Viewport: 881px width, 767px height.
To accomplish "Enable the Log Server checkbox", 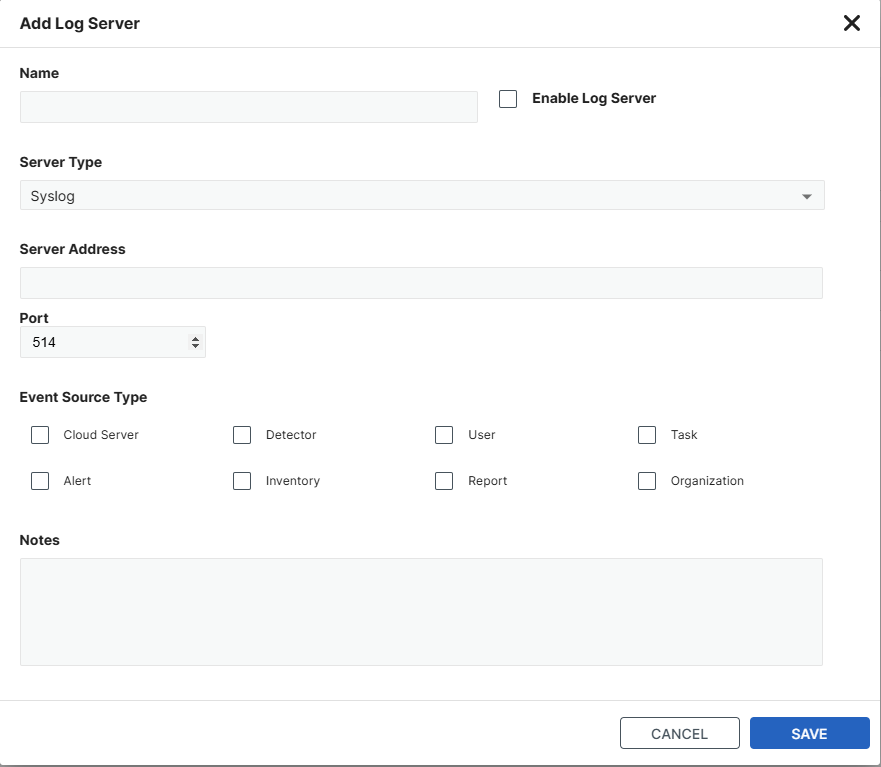I will (507, 98).
